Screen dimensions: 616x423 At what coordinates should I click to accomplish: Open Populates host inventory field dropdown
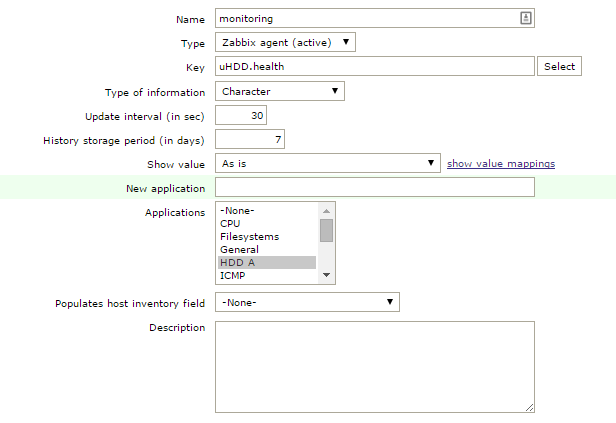[307, 302]
